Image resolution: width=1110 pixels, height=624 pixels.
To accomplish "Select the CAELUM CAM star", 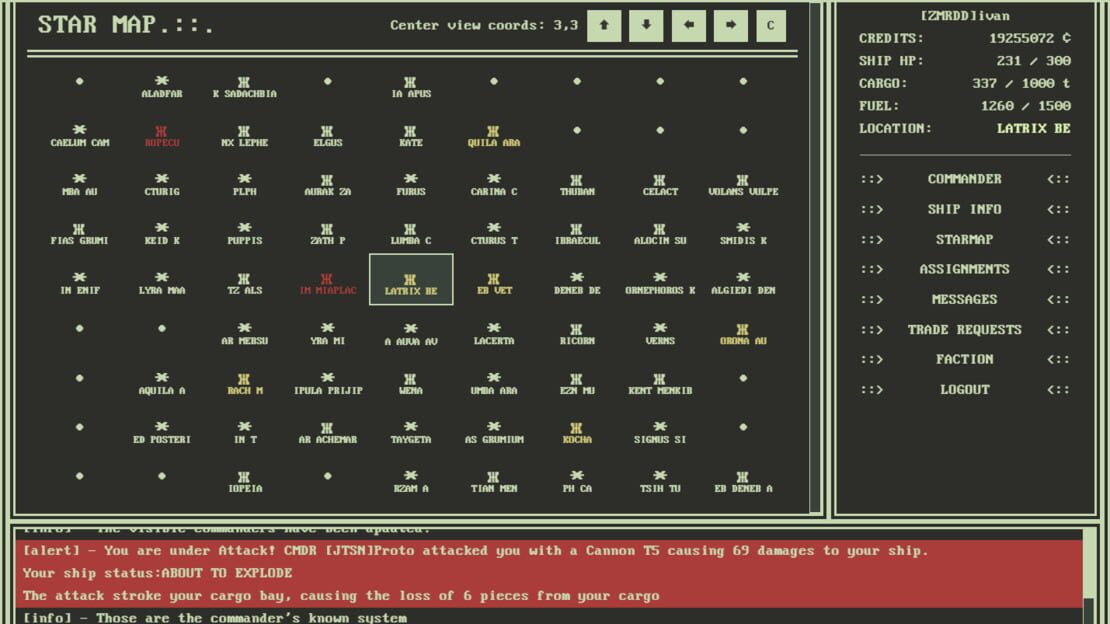I will pyautogui.click(x=79, y=136).
